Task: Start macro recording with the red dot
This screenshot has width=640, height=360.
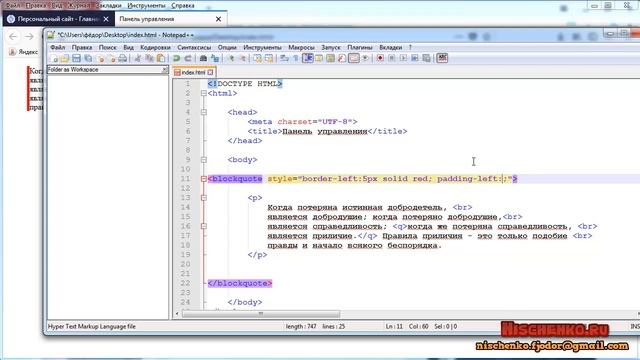Action: tap(380, 58)
